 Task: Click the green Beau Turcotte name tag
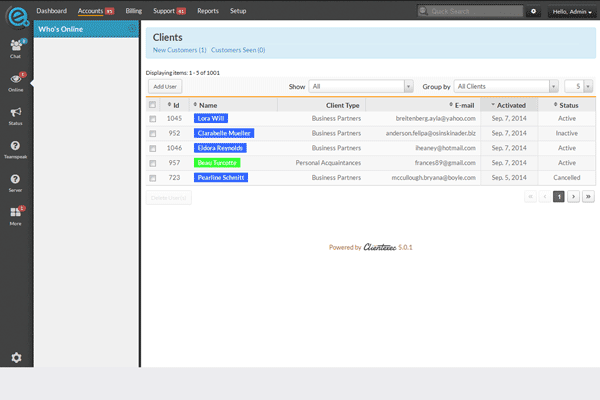point(217,162)
